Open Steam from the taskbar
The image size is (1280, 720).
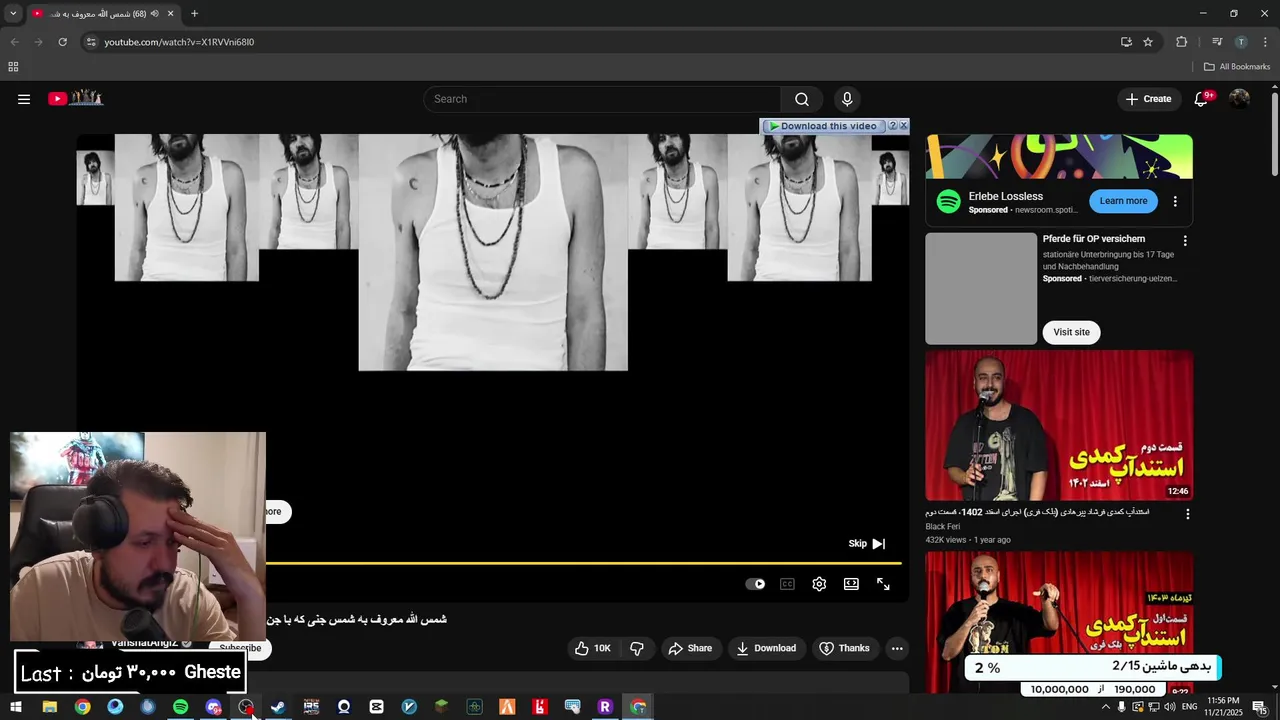[278, 707]
